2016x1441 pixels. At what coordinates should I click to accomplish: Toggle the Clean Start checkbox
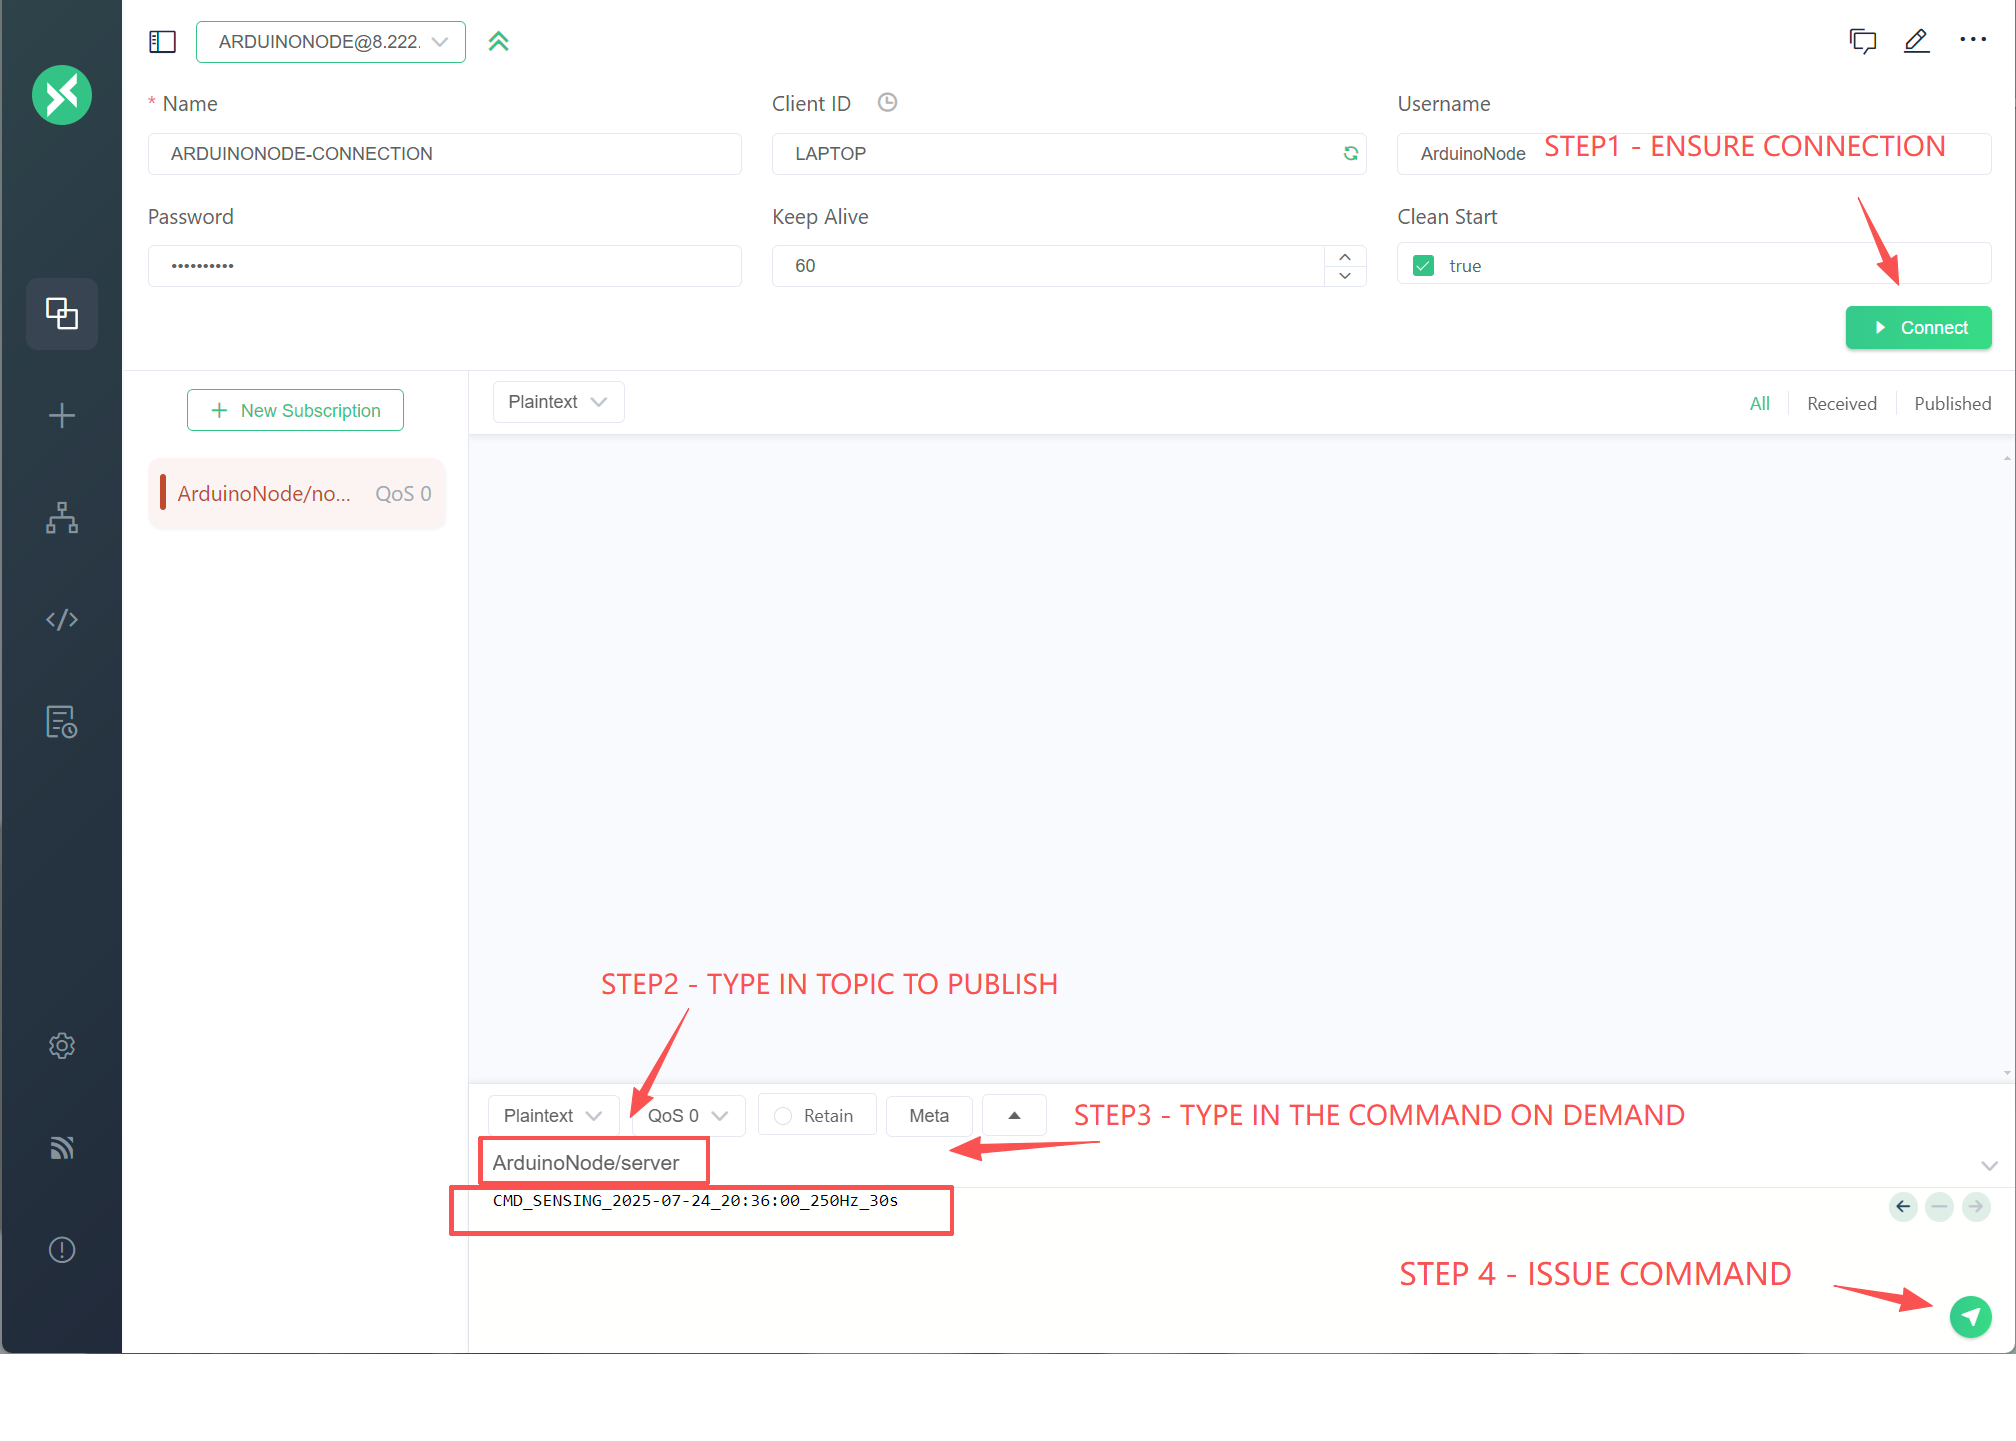pos(1423,266)
